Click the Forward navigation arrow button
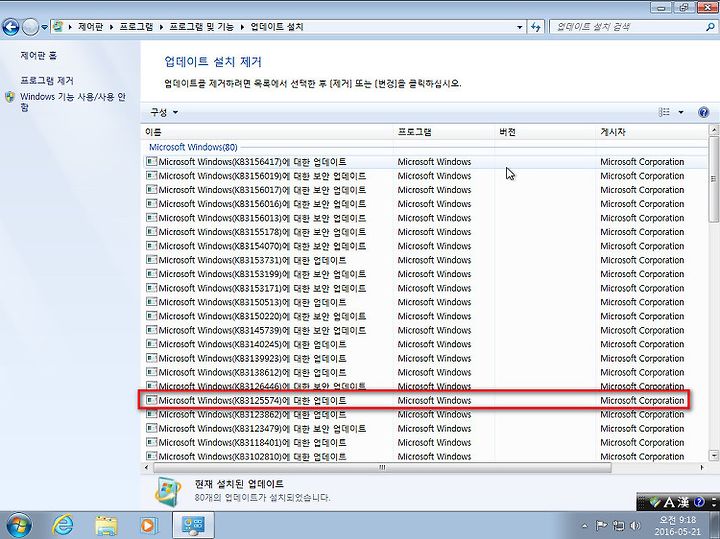 tap(30, 27)
